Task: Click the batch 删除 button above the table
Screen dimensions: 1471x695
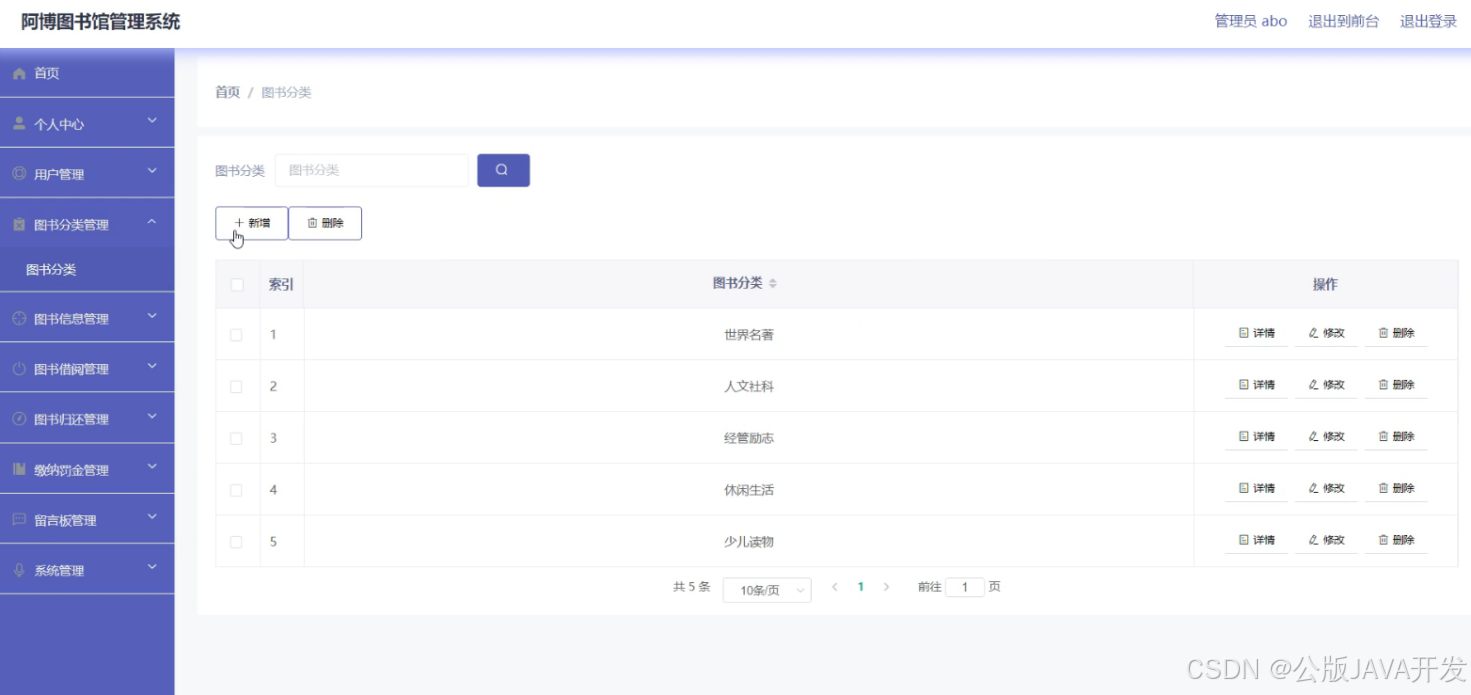Action: tap(325, 223)
